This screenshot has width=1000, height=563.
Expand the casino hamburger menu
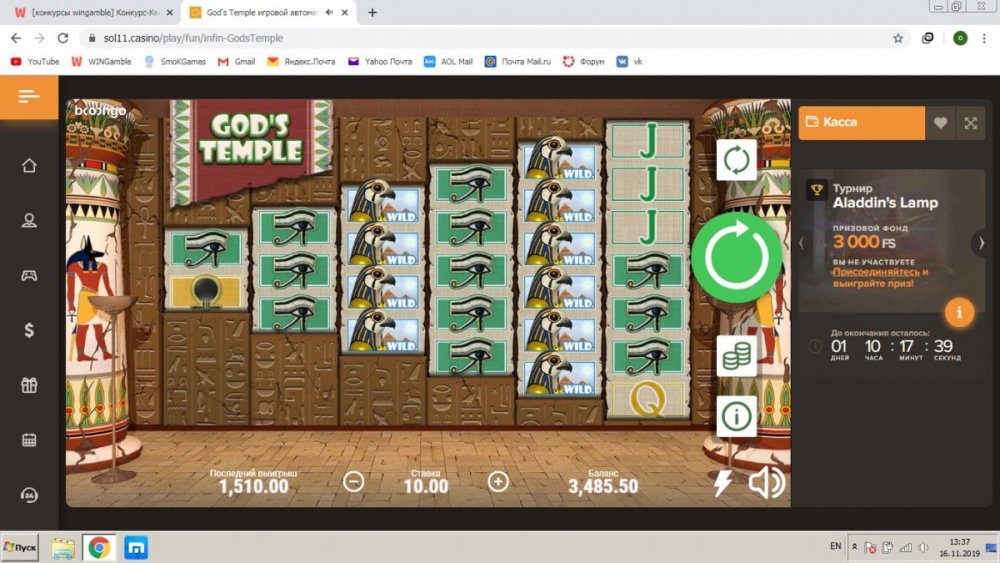(29, 96)
